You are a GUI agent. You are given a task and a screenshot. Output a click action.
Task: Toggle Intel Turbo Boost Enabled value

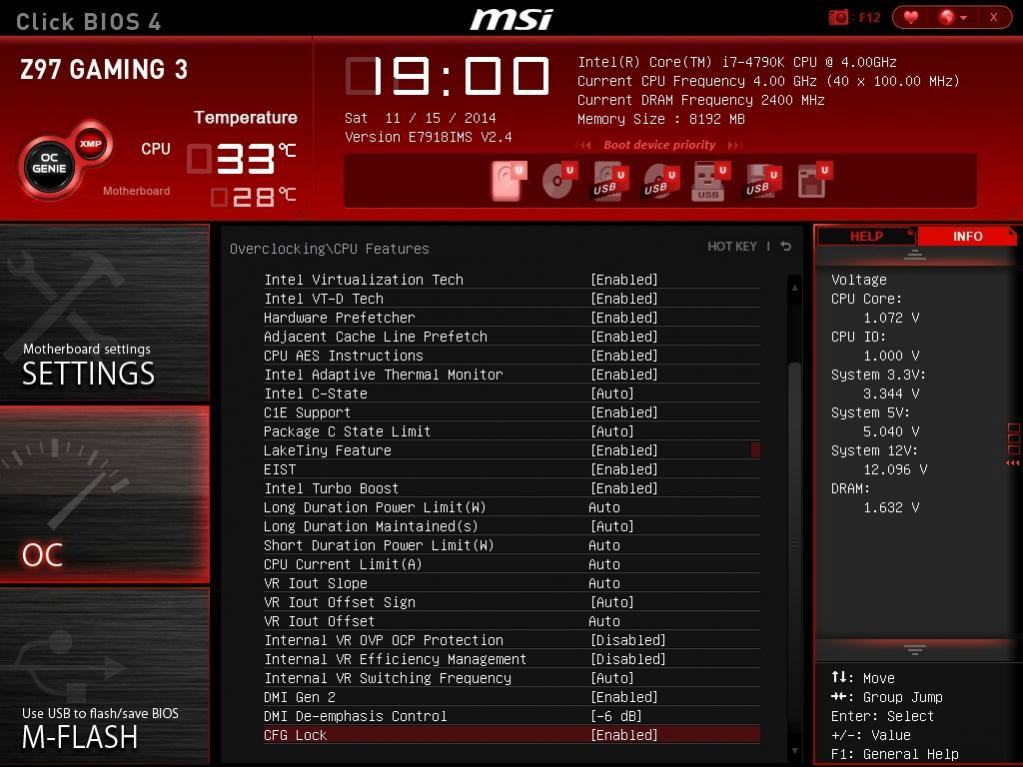pos(624,489)
